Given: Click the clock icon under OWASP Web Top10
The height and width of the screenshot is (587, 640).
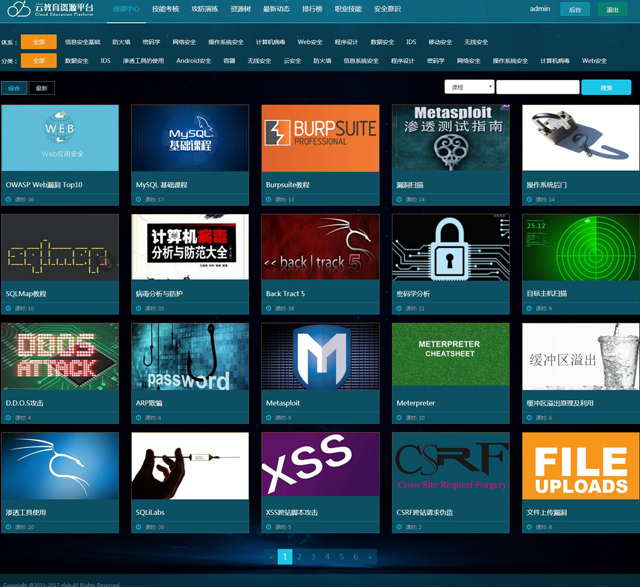Looking at the screenshot, I should point(9,200).
